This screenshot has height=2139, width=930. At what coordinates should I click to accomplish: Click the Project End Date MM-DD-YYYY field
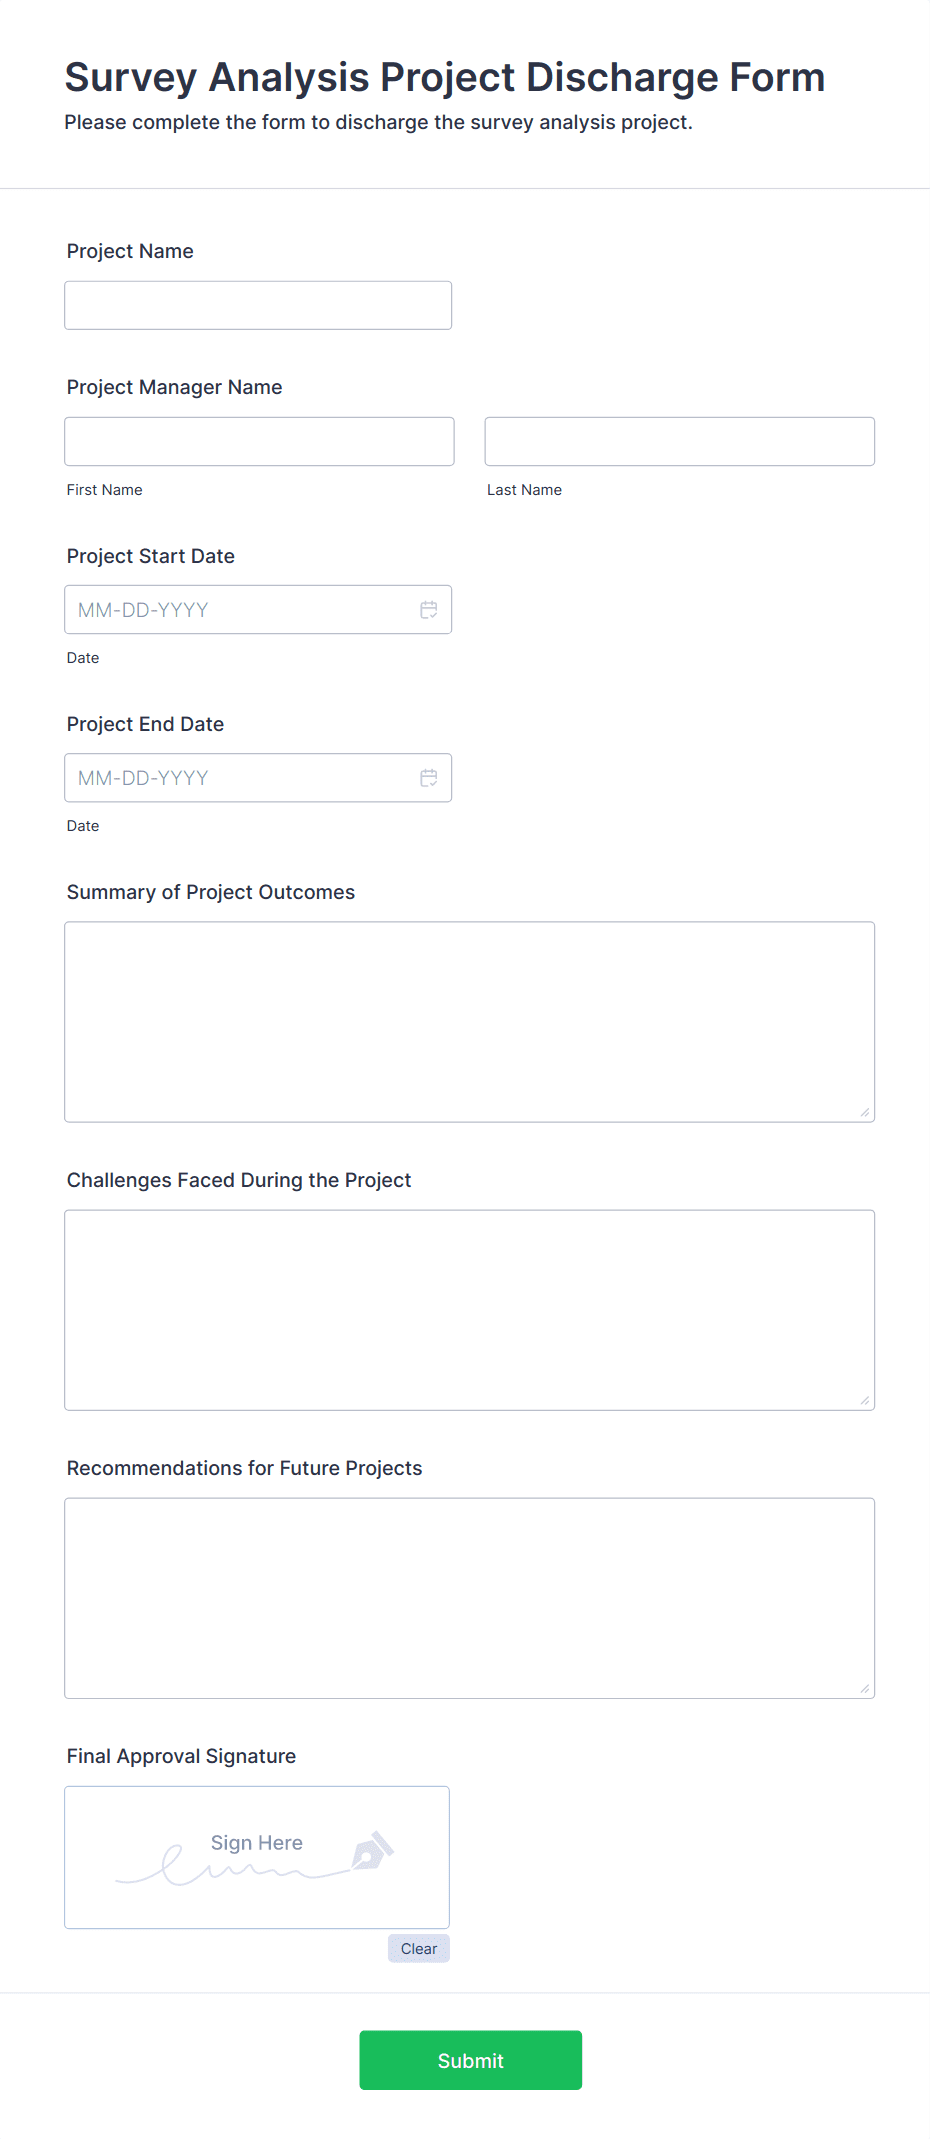point(240,778)
